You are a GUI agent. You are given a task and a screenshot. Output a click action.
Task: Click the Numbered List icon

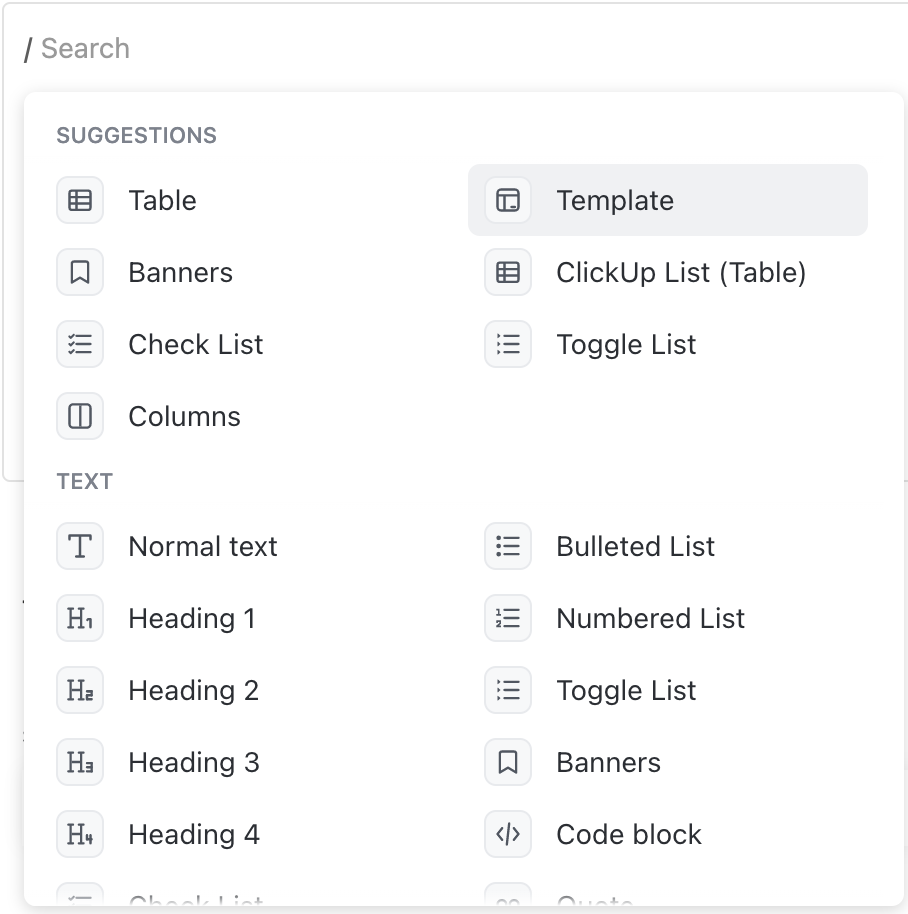pyautogui.click(x=508, y=618)
